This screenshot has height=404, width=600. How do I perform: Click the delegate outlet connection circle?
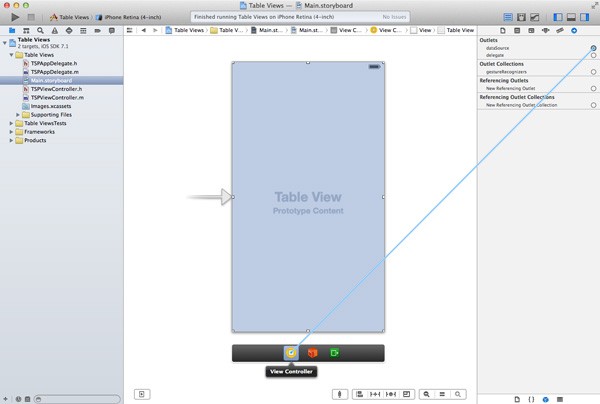593,55
